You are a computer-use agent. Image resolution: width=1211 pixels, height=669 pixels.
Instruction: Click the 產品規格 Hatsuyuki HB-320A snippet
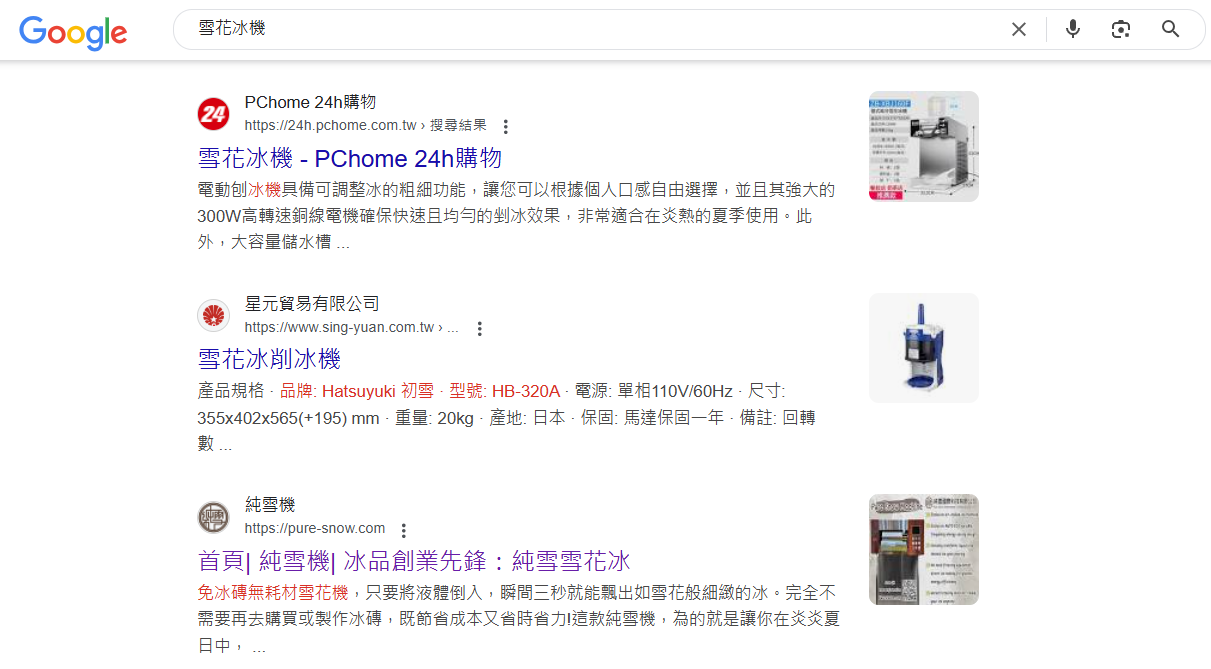pos(507,417)
